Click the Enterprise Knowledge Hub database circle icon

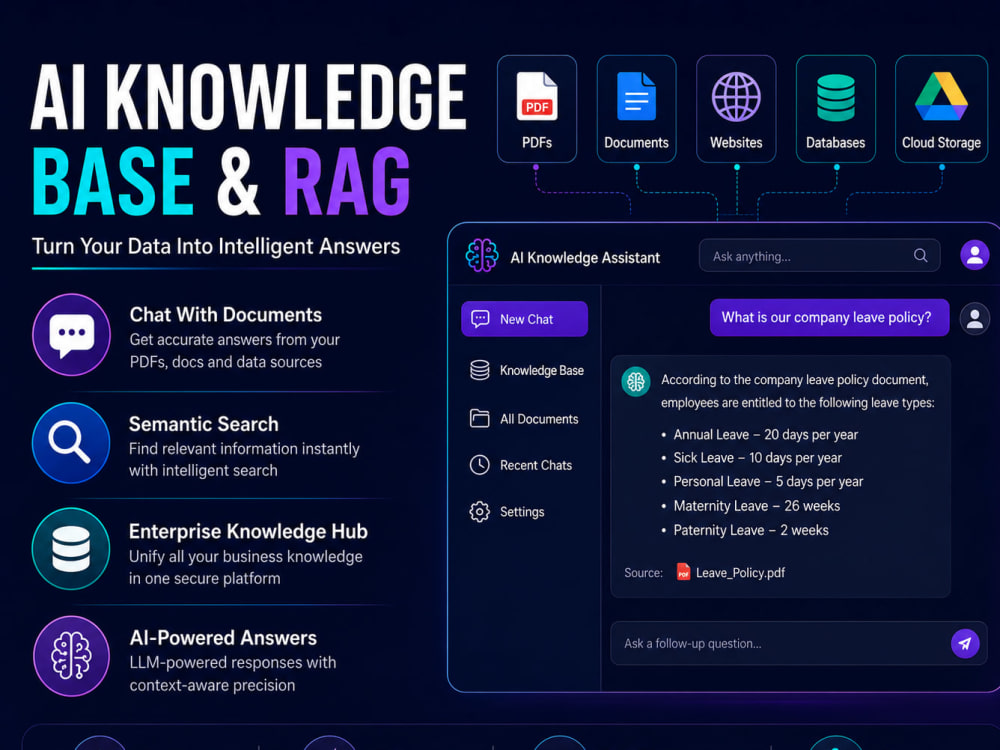pyautogui.click(x=71, y=548)
